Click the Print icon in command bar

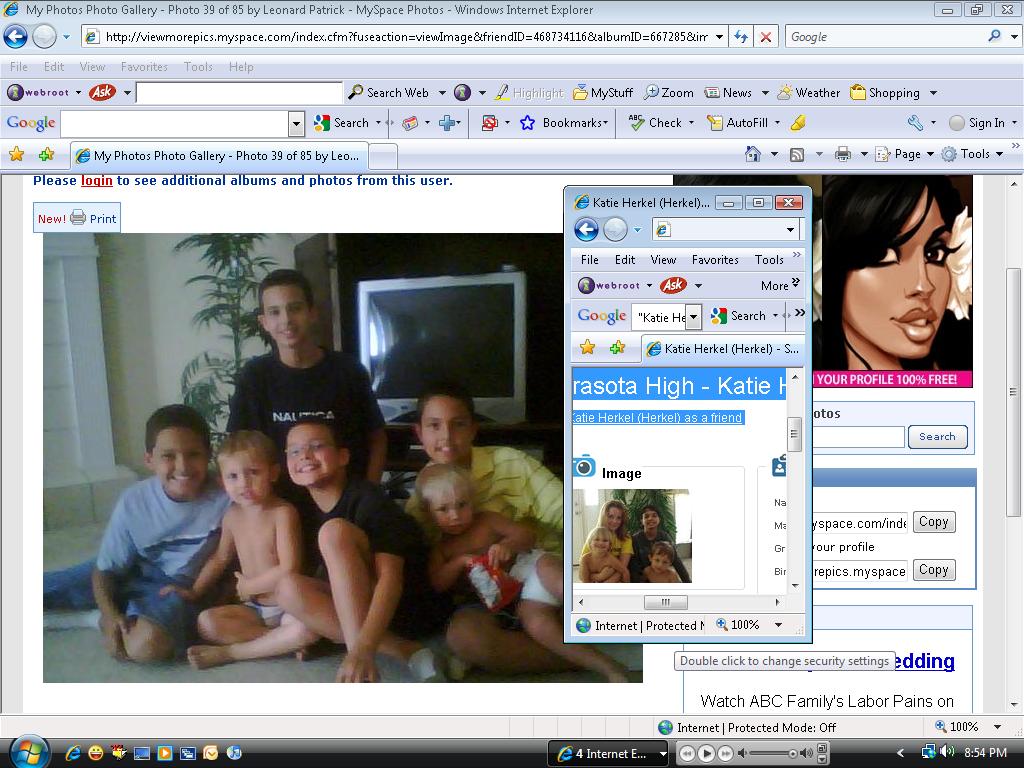coord(842,154)
